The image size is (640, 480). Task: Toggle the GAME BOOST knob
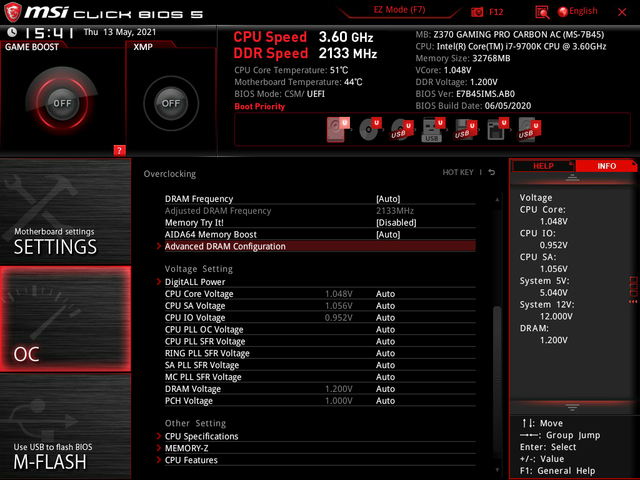pos(62,103)
